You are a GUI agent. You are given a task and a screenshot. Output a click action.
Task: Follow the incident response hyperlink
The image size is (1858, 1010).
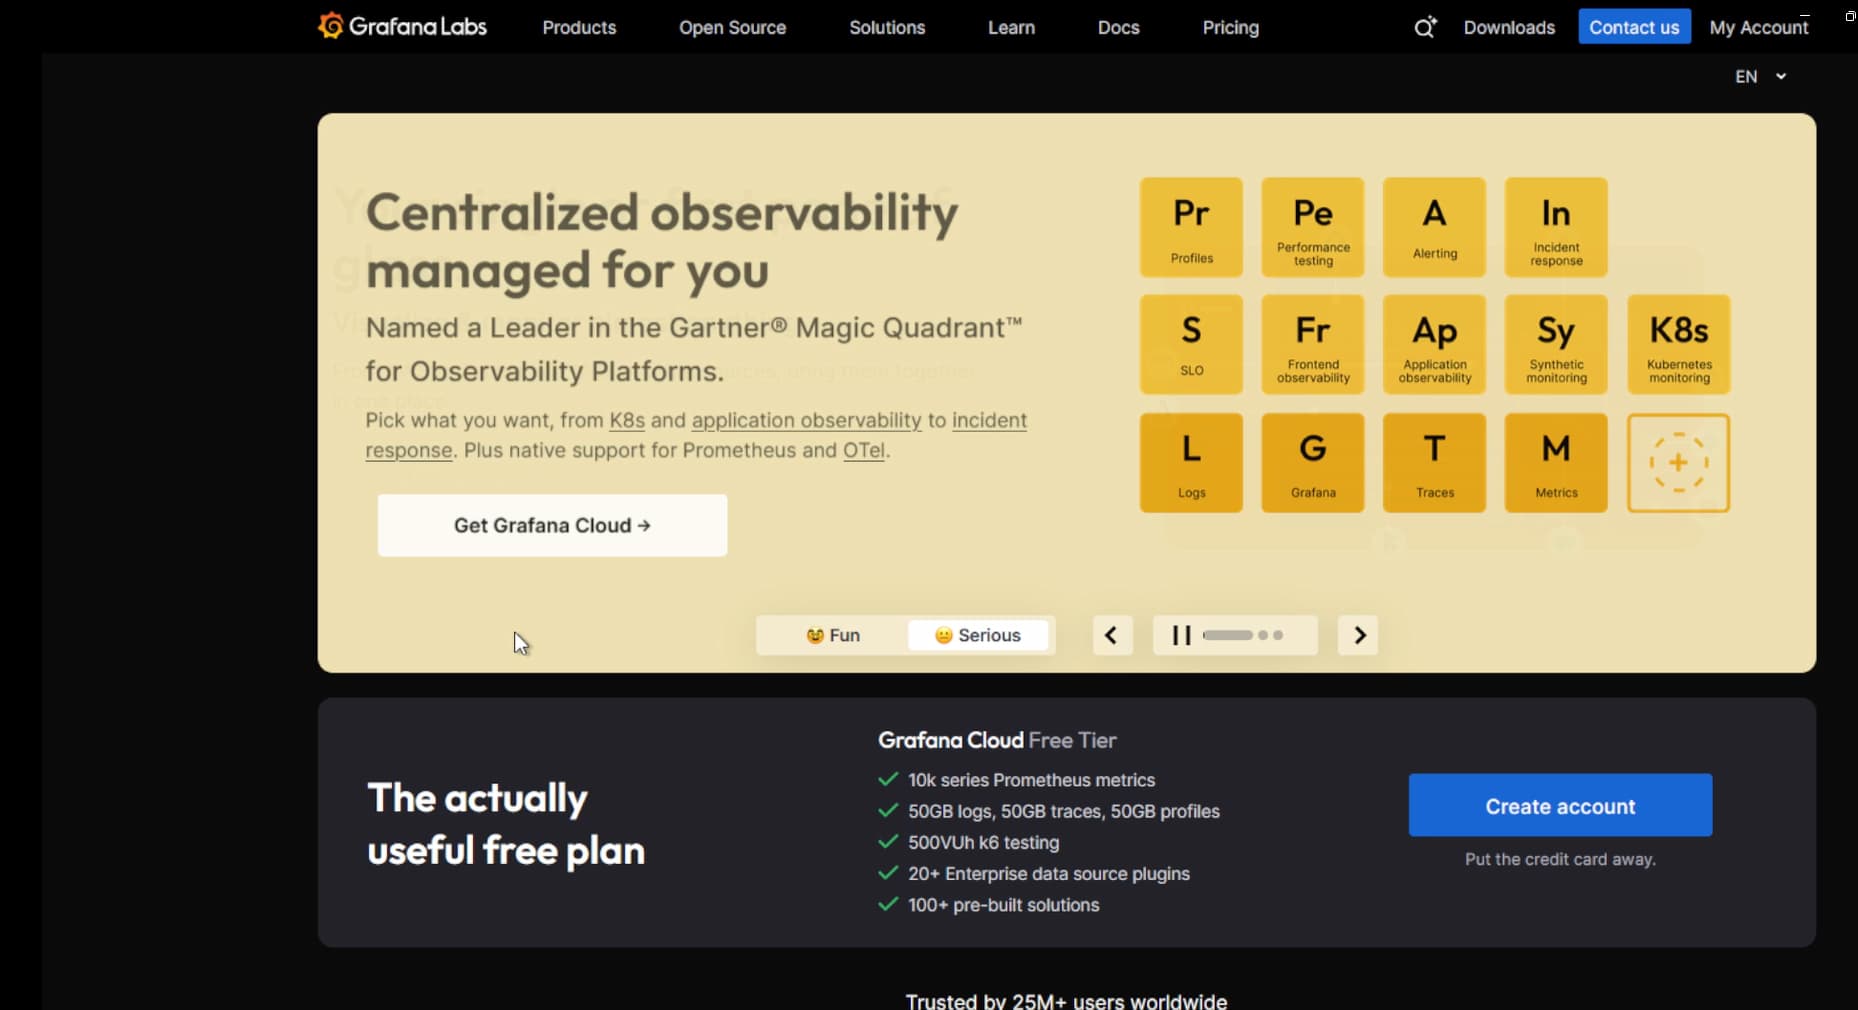tap(989, 420)
